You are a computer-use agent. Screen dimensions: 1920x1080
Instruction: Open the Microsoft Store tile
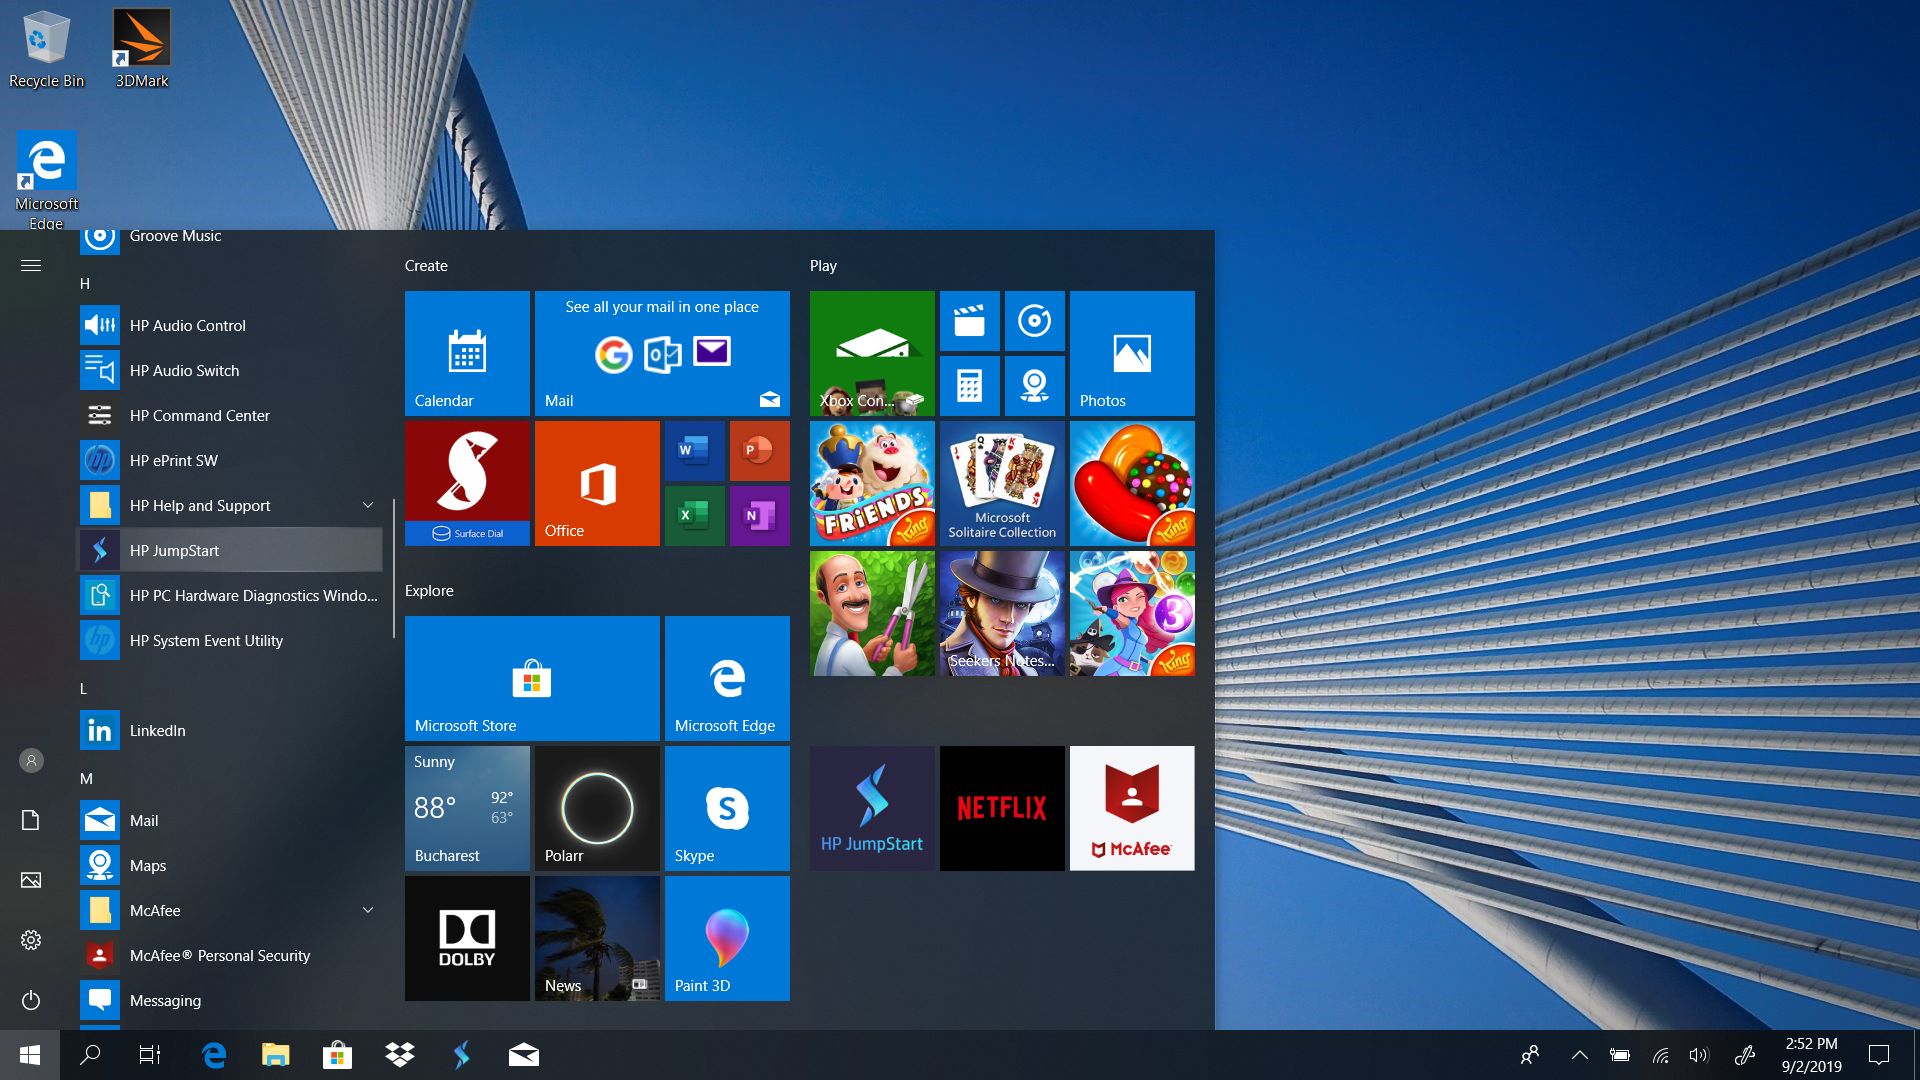click(532, 678)
